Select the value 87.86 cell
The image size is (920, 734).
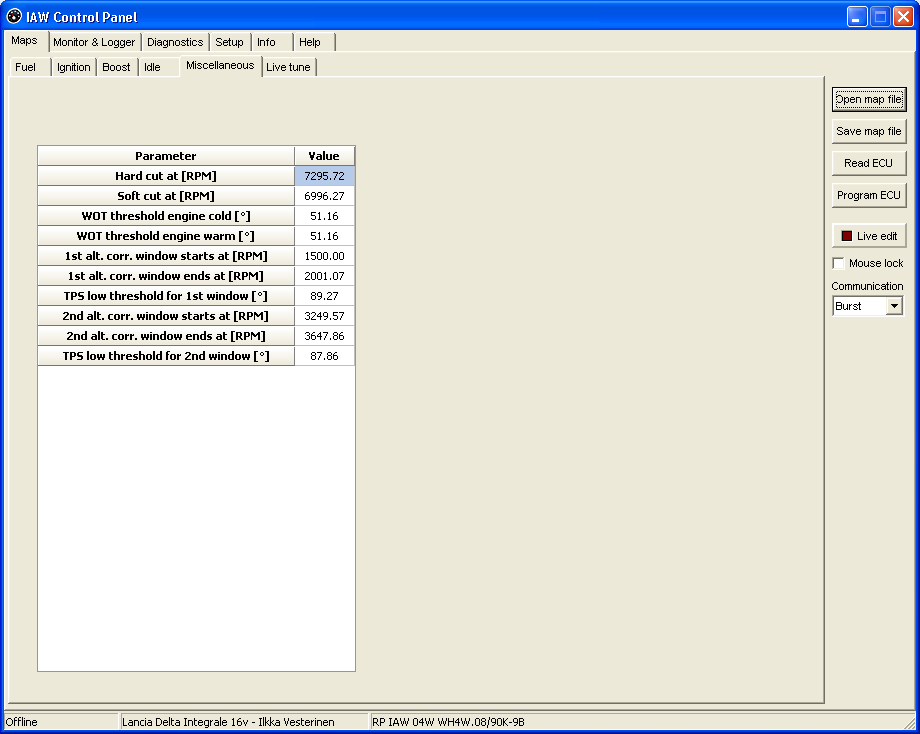tap(324, 356)
